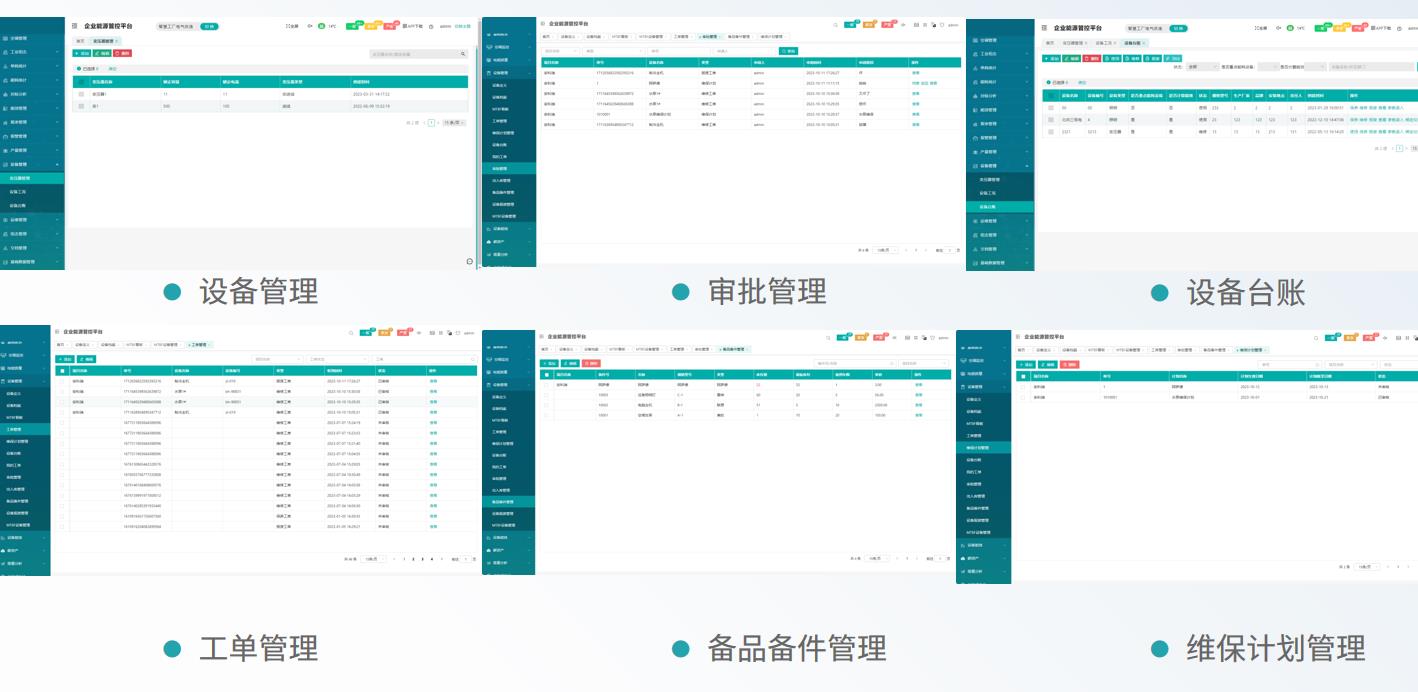
Task: Click the green query button in 审批管理 panel
Action: click(x=788, y=50)
